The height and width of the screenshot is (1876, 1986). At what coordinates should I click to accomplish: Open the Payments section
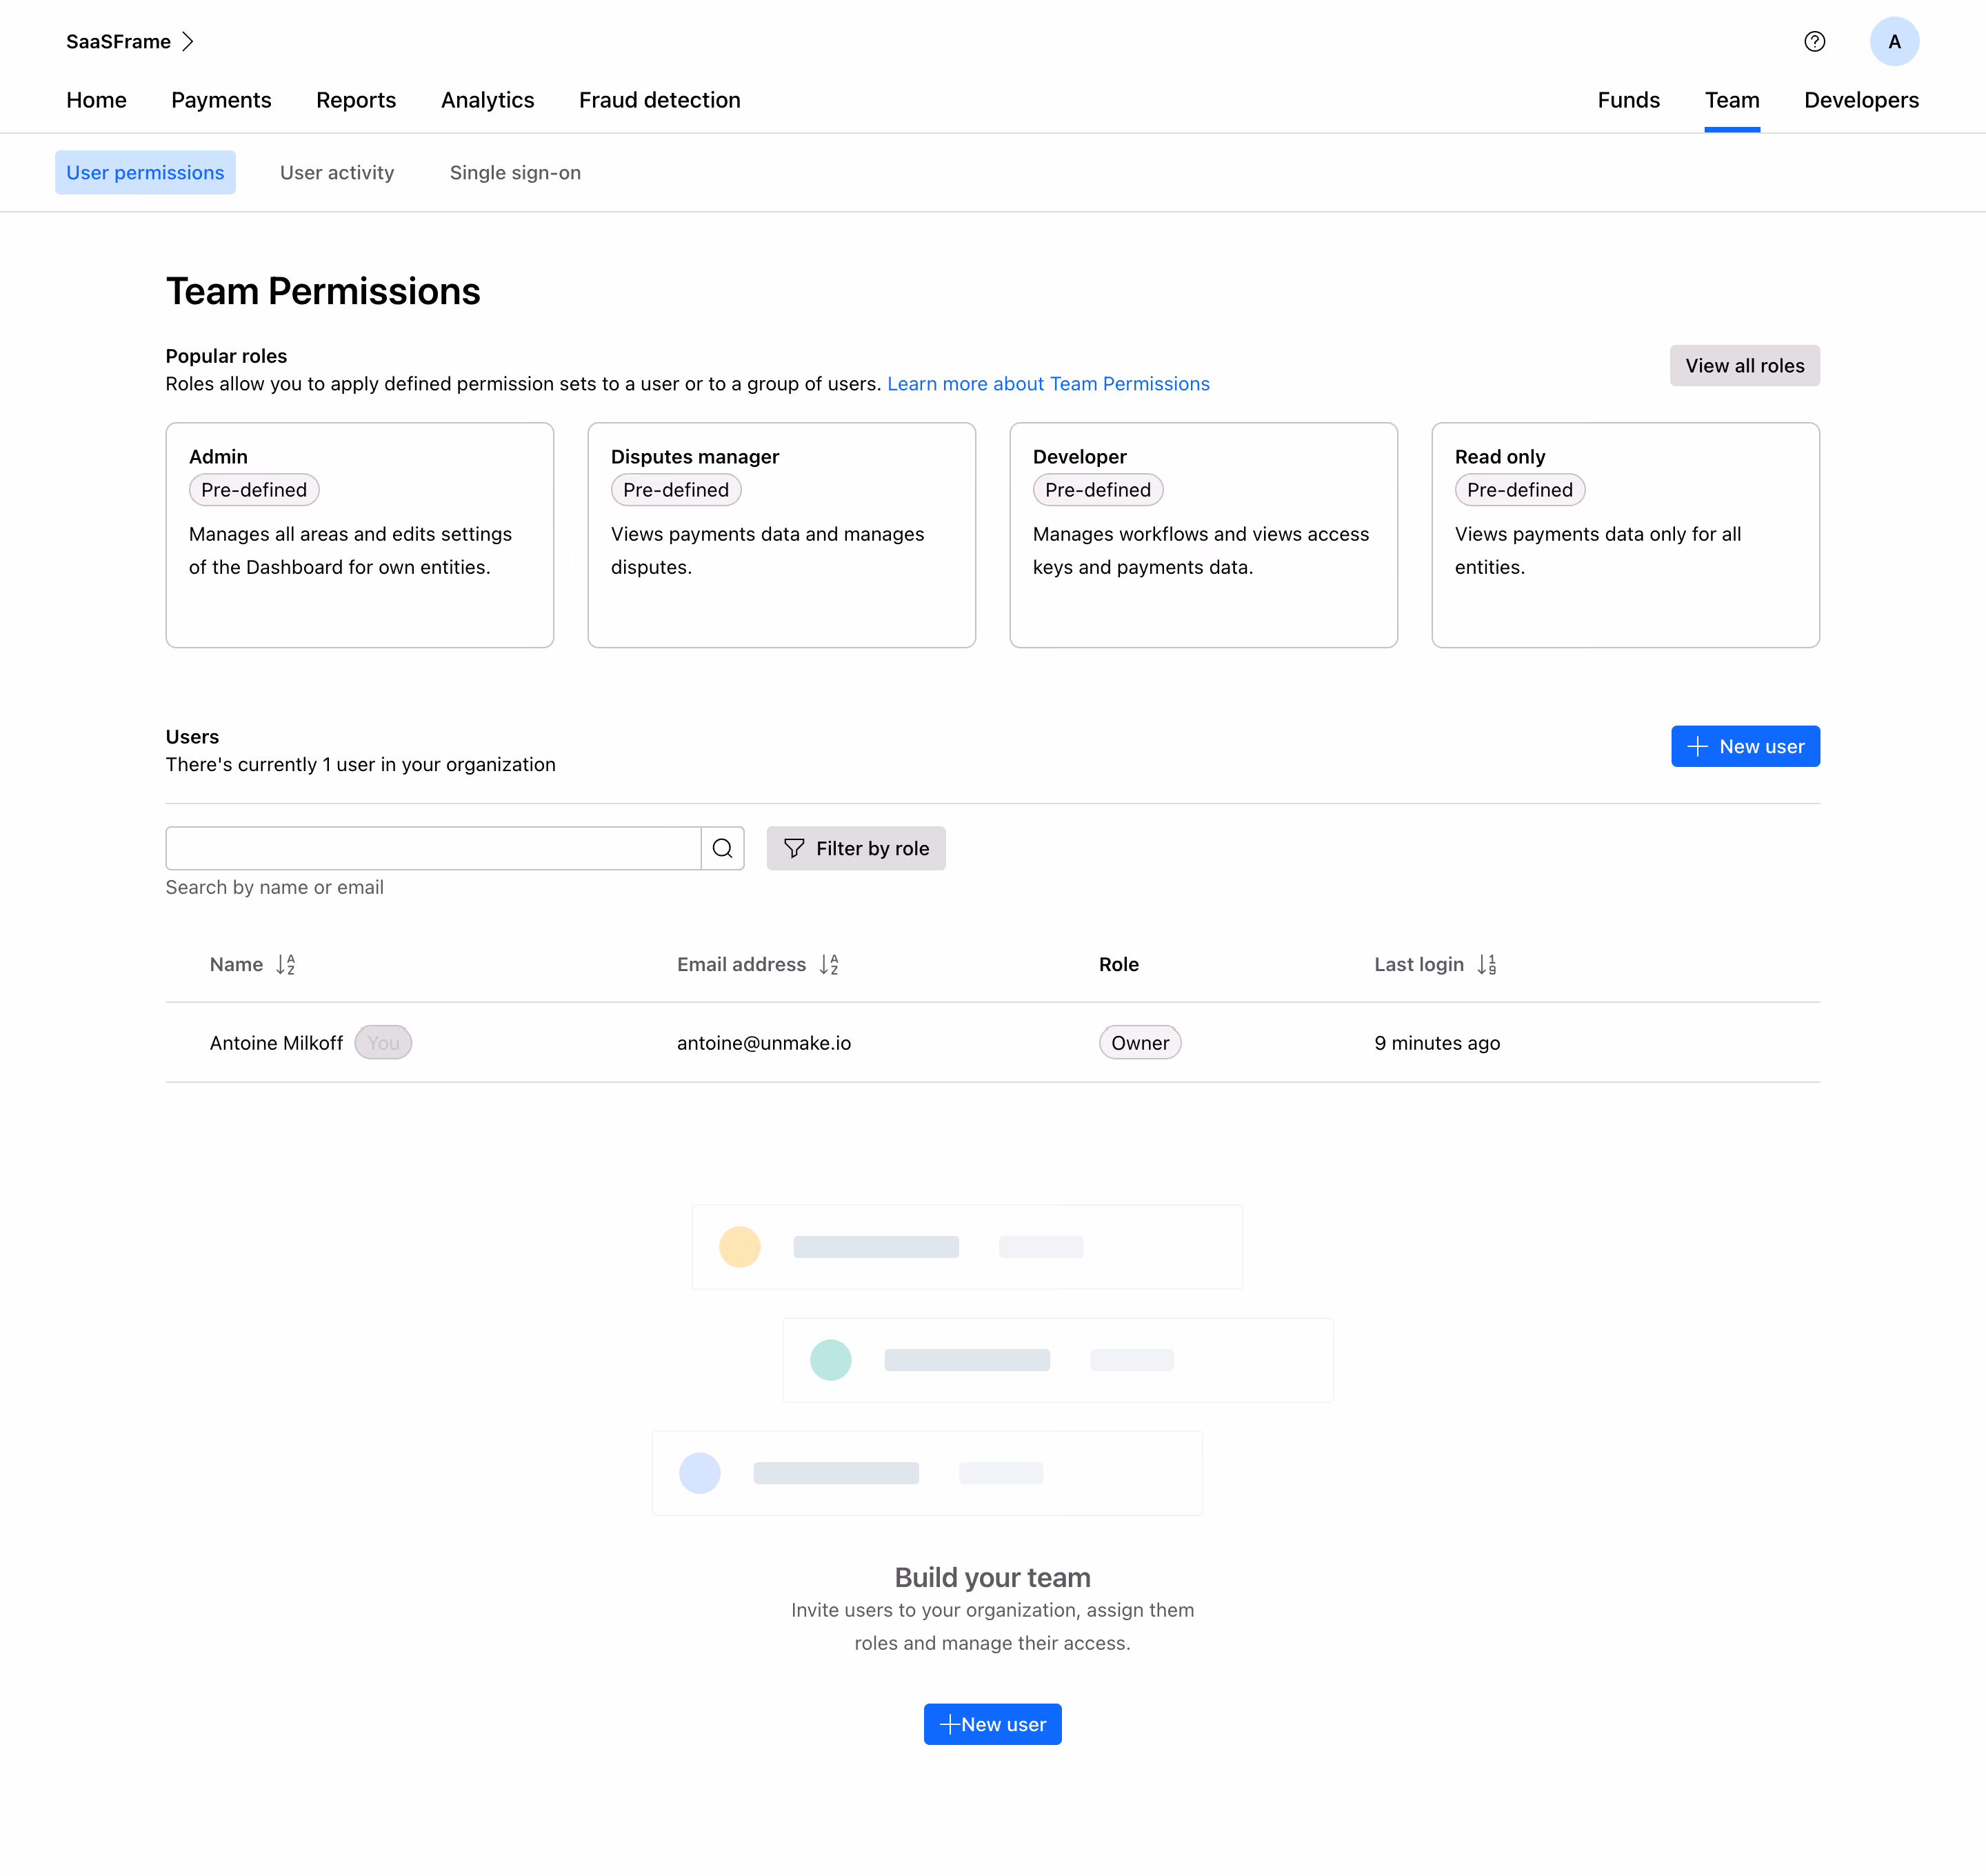pos(221,100)
